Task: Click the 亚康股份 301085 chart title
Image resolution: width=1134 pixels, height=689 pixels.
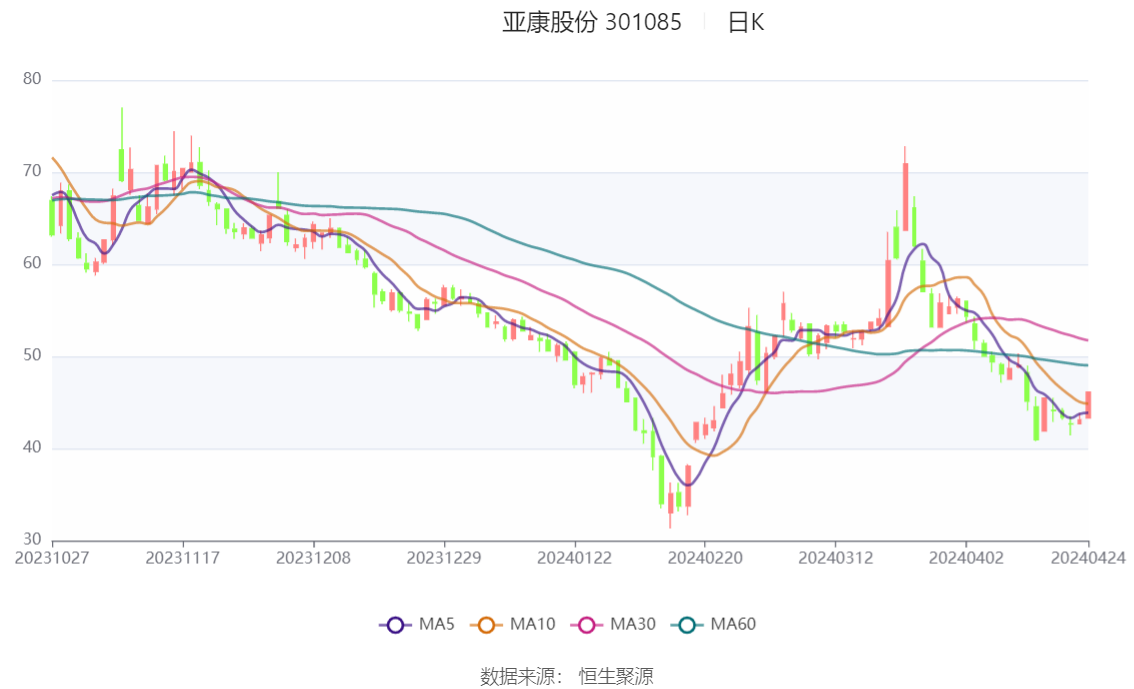Action: [591, 22]
